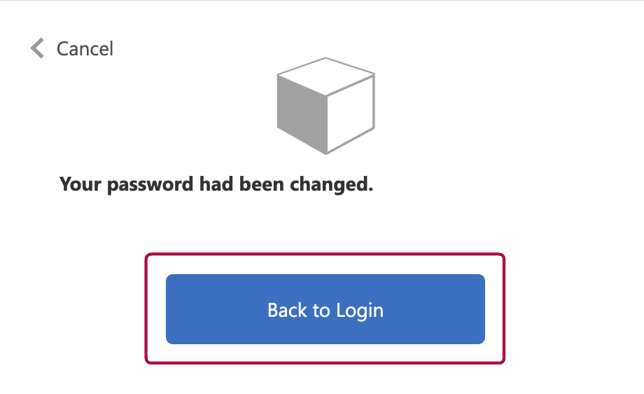Click the gray cube logo
644x394 pixels.
[326, 106]
